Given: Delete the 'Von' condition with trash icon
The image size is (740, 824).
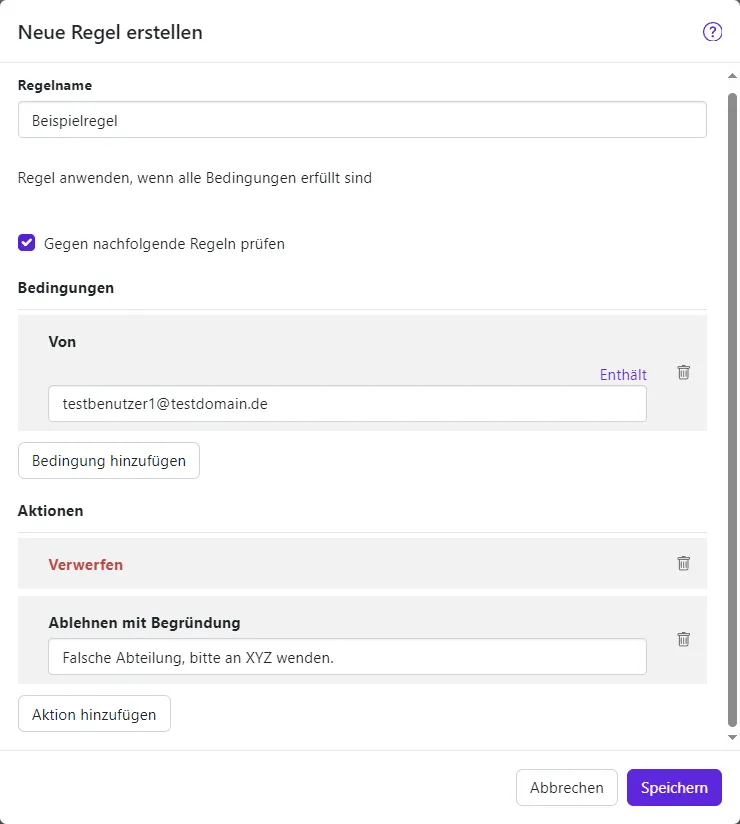Looking at the screenshot, I should click(x=684, y=372).
